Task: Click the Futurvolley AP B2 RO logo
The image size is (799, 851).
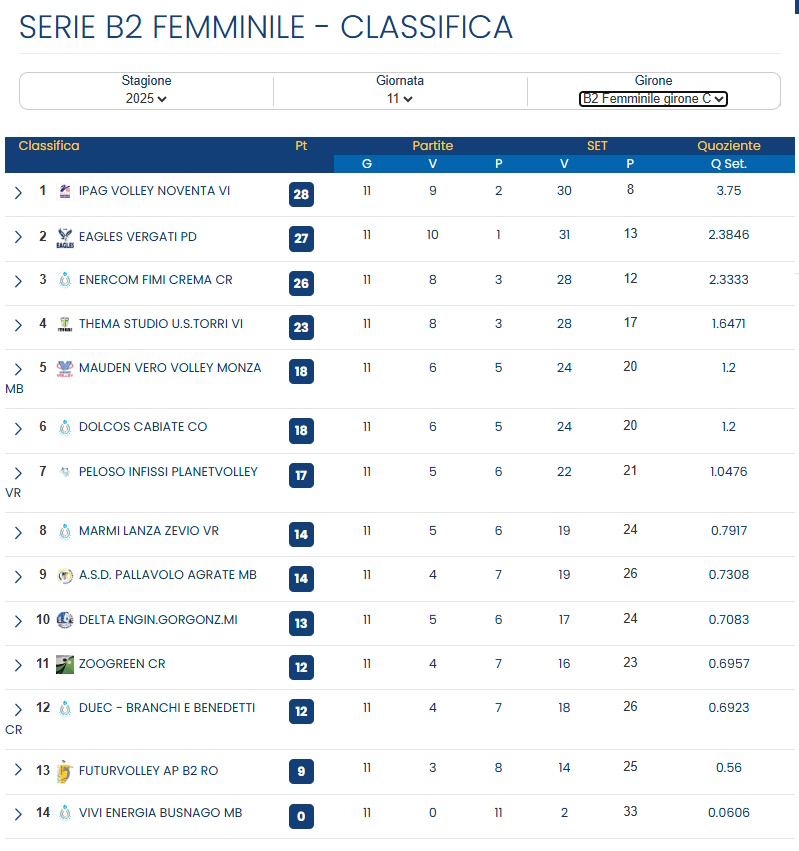Action: (x=65, y=771)
